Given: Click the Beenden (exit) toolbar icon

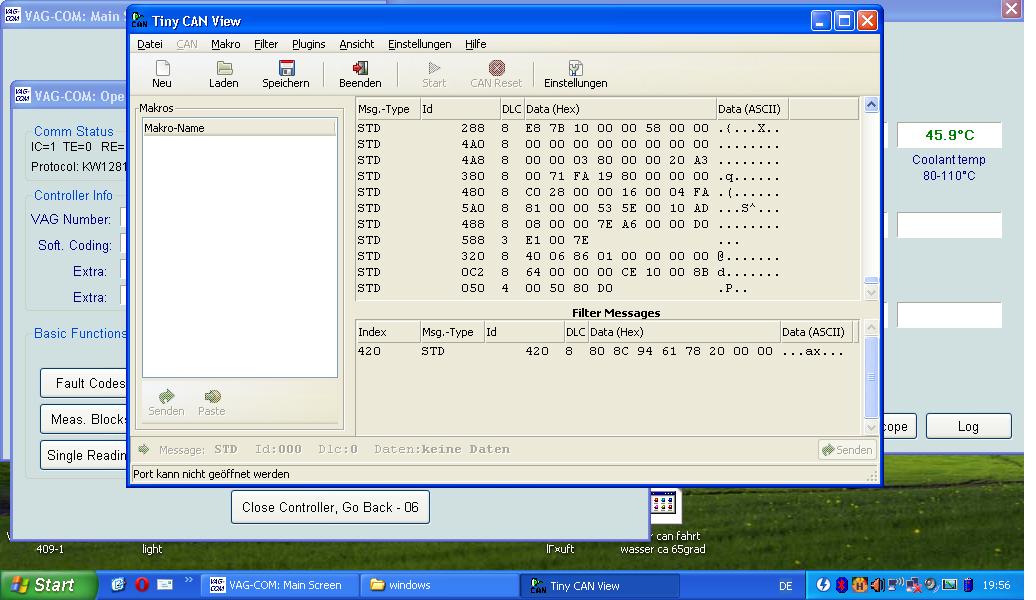Looking at the screenshot, I should click(x=360, y=68).
